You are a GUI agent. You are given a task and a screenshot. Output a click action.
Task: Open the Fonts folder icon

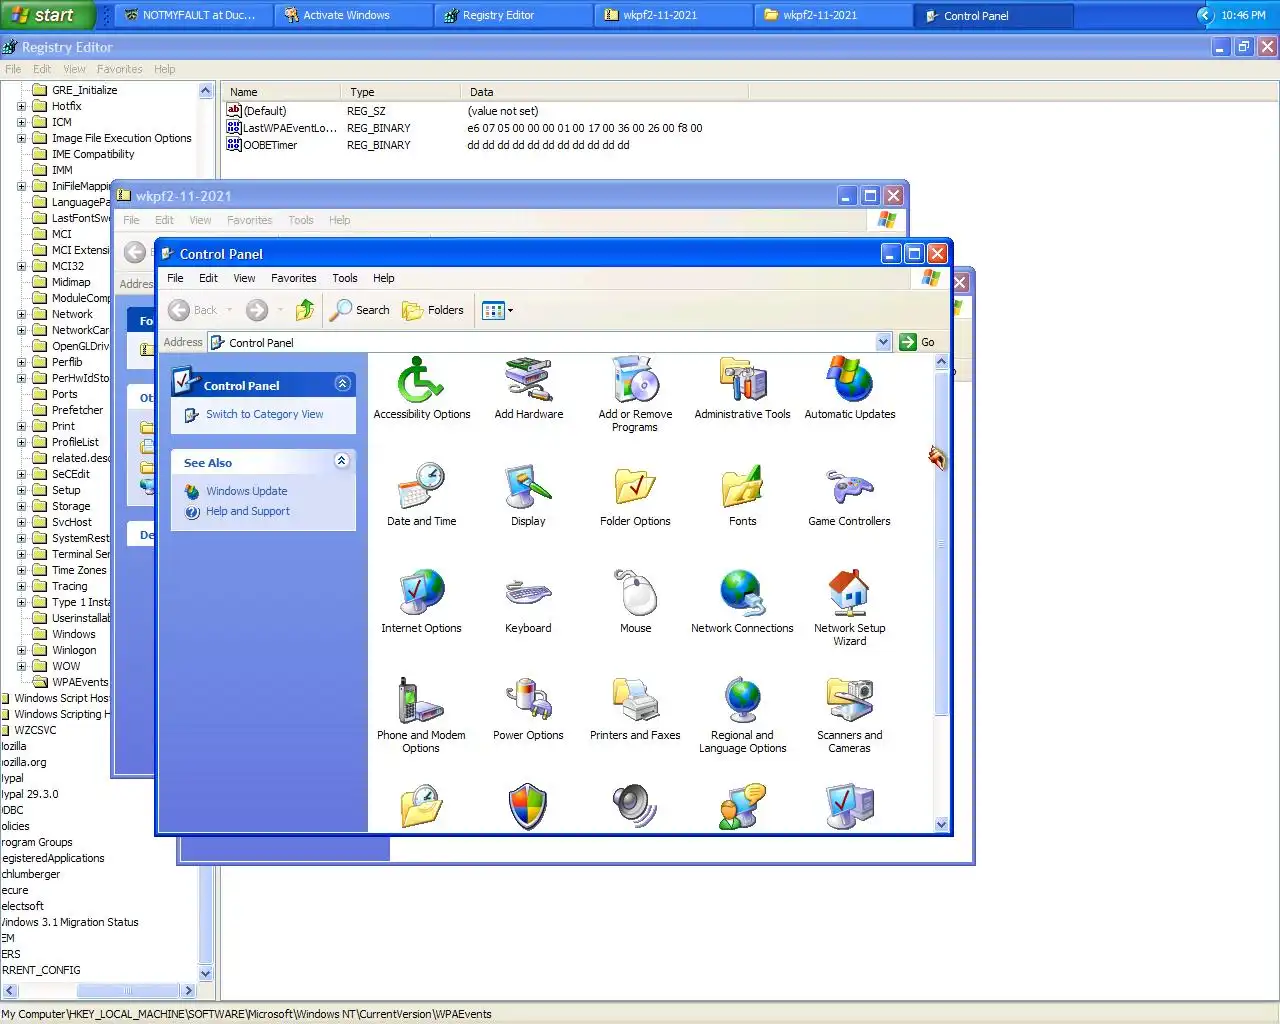click(x=742, y=495)
